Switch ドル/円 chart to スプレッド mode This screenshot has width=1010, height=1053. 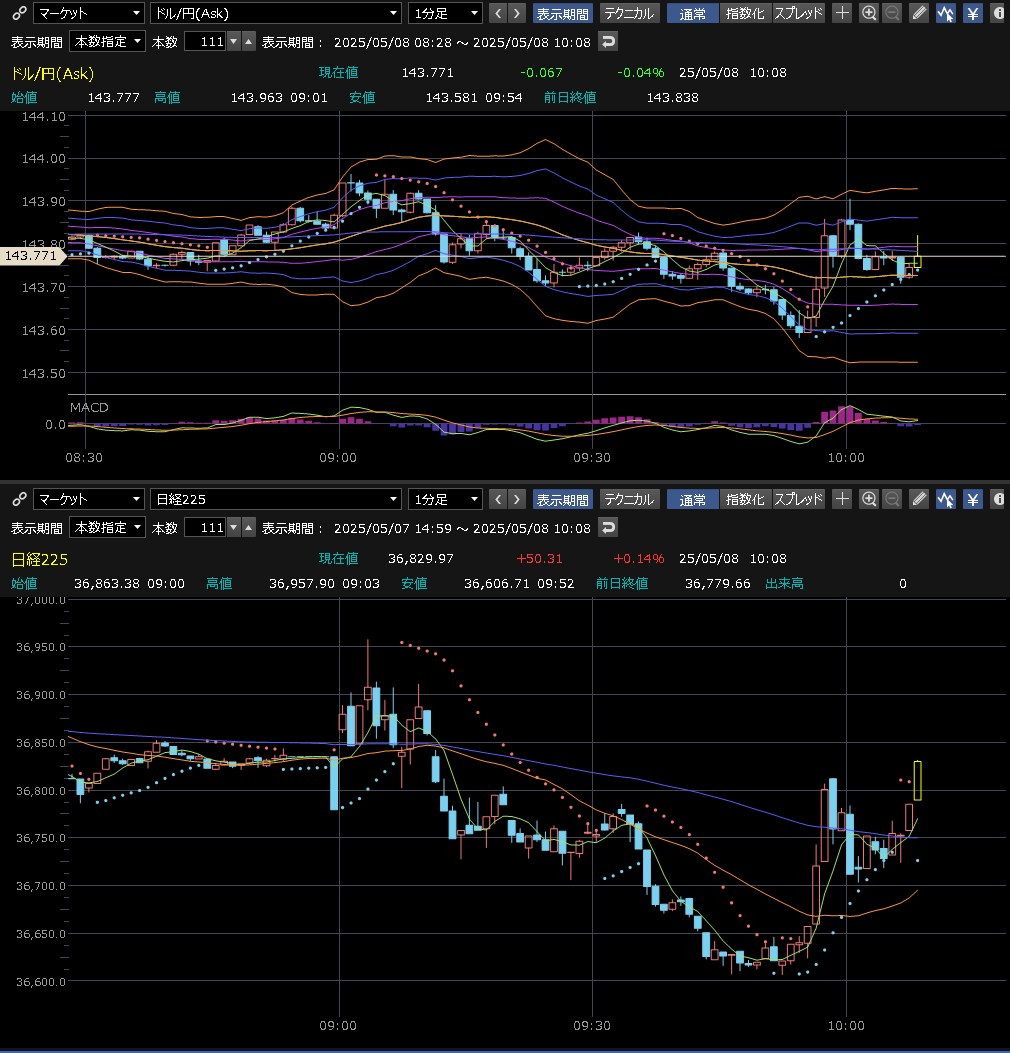click(798, 13)
